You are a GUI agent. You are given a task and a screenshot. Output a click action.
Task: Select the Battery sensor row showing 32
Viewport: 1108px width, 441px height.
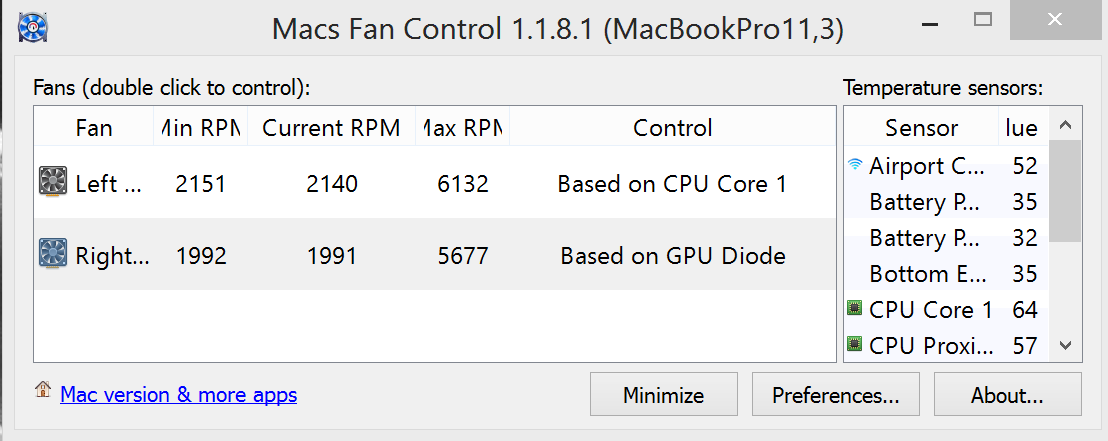tap(947, 237)
